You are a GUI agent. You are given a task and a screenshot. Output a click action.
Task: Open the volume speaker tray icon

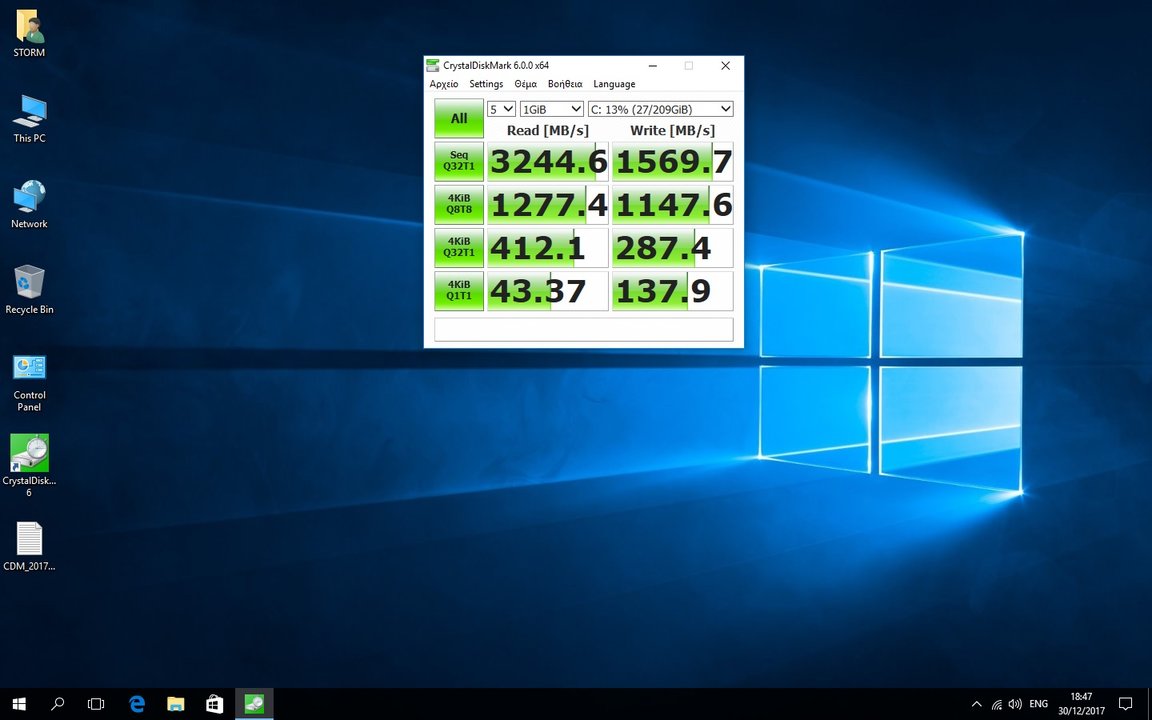tap(1015, 704)
